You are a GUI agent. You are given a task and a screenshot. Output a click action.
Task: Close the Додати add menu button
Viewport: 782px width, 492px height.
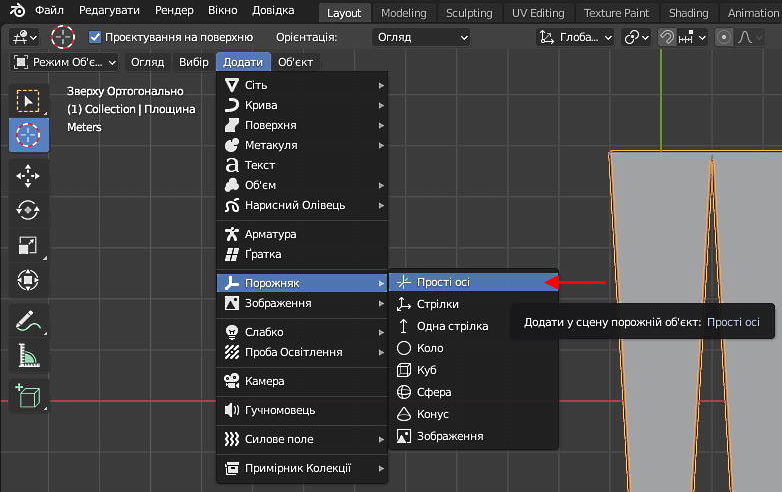(x=243, y=62)
